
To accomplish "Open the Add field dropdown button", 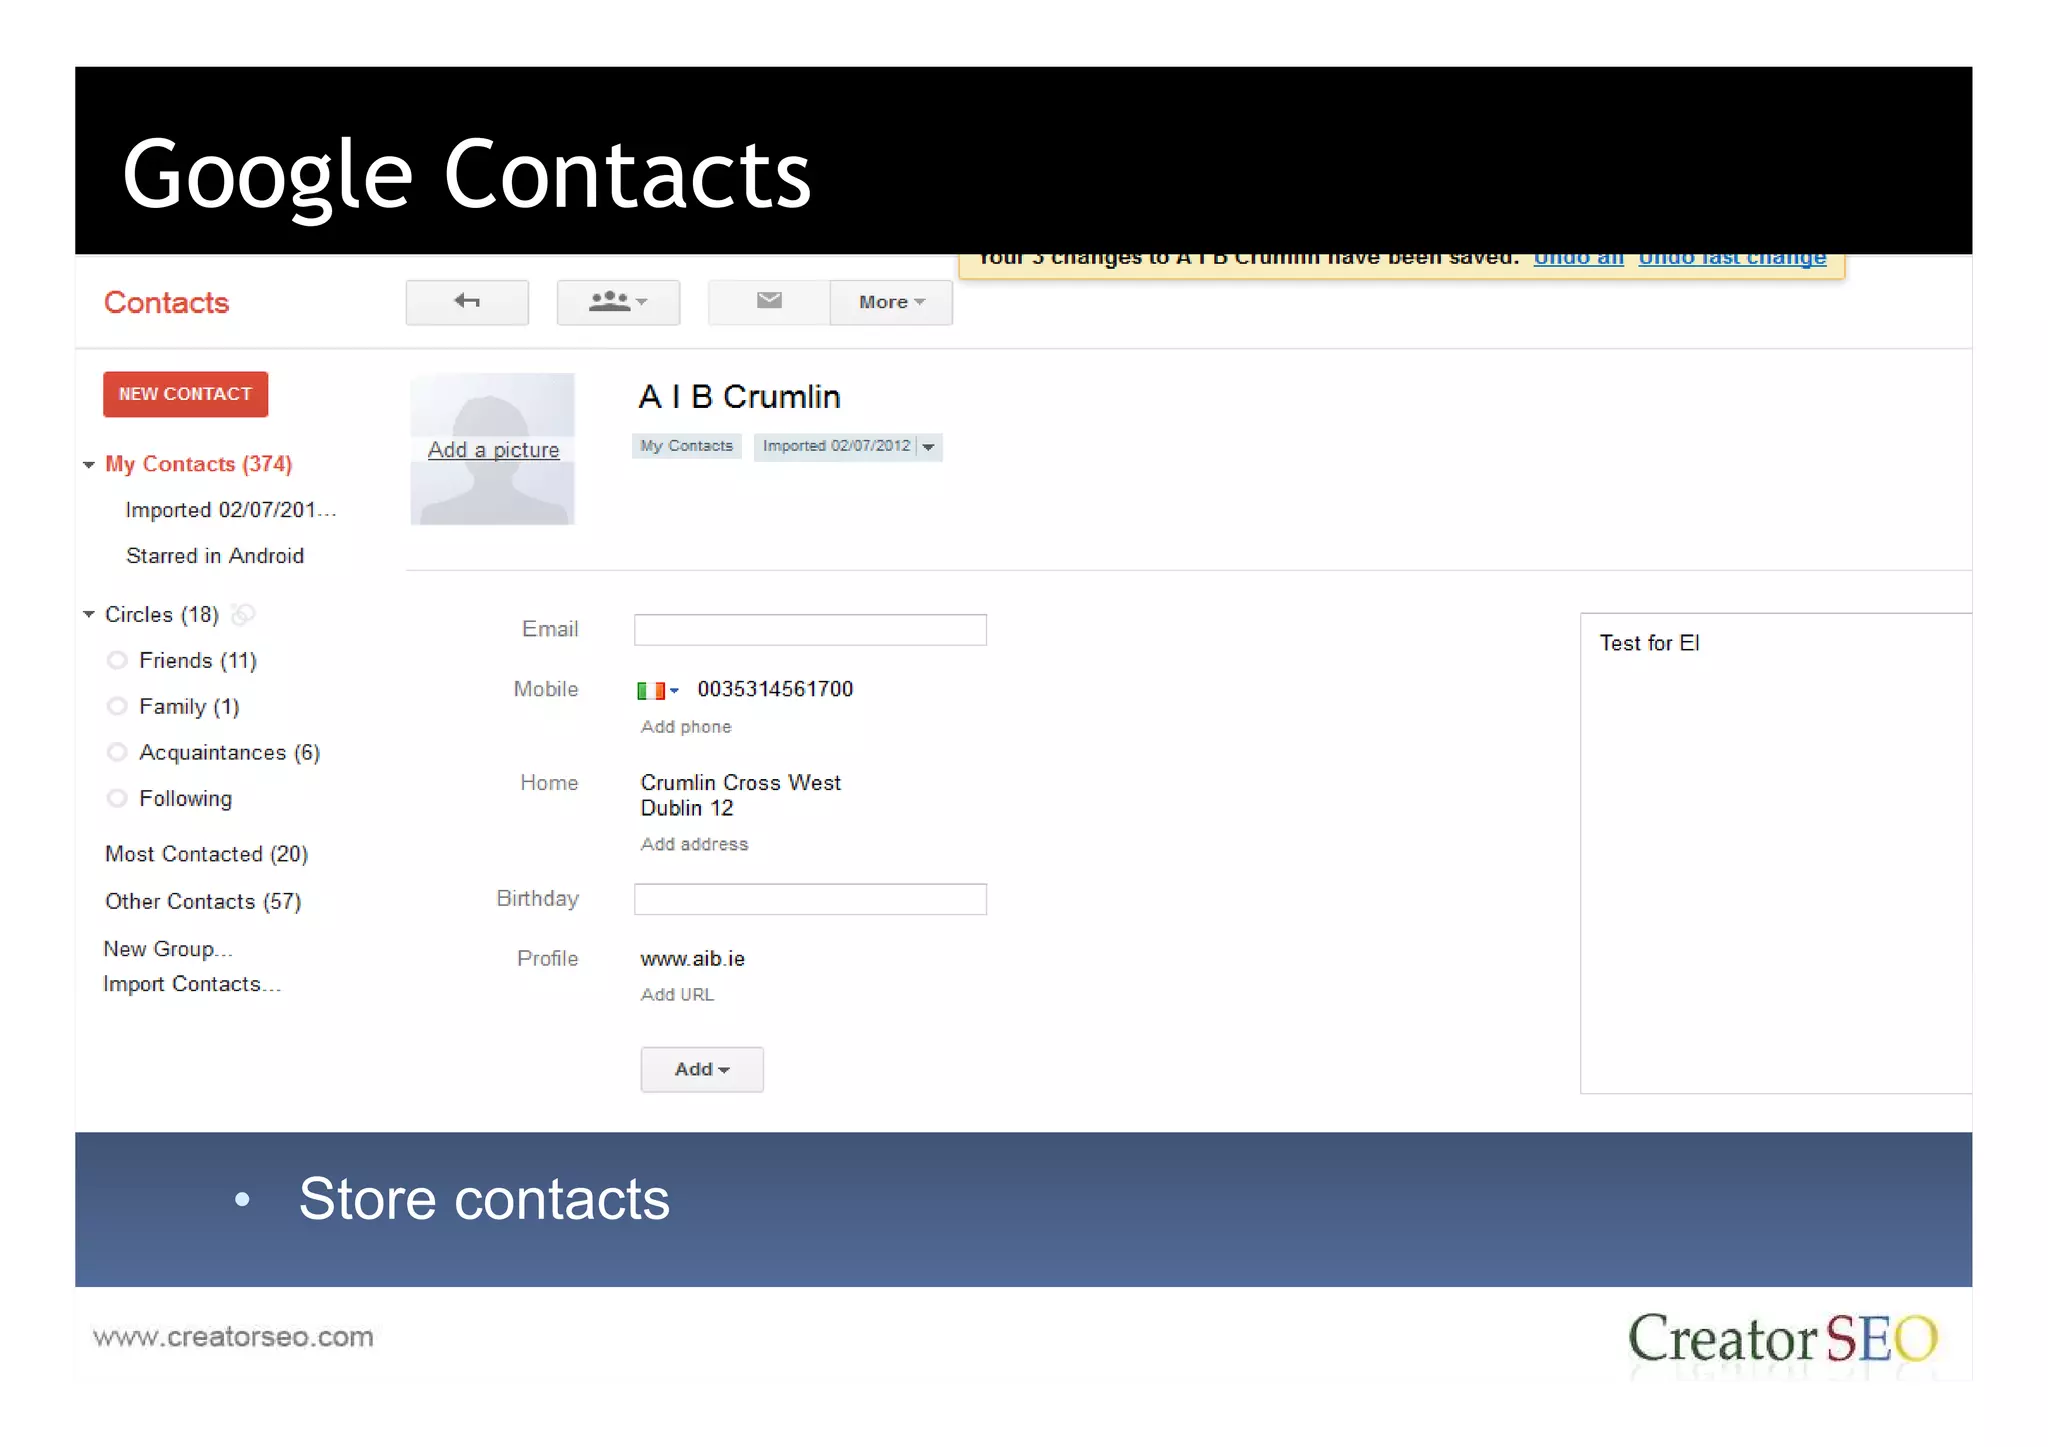I will 702,1070.
